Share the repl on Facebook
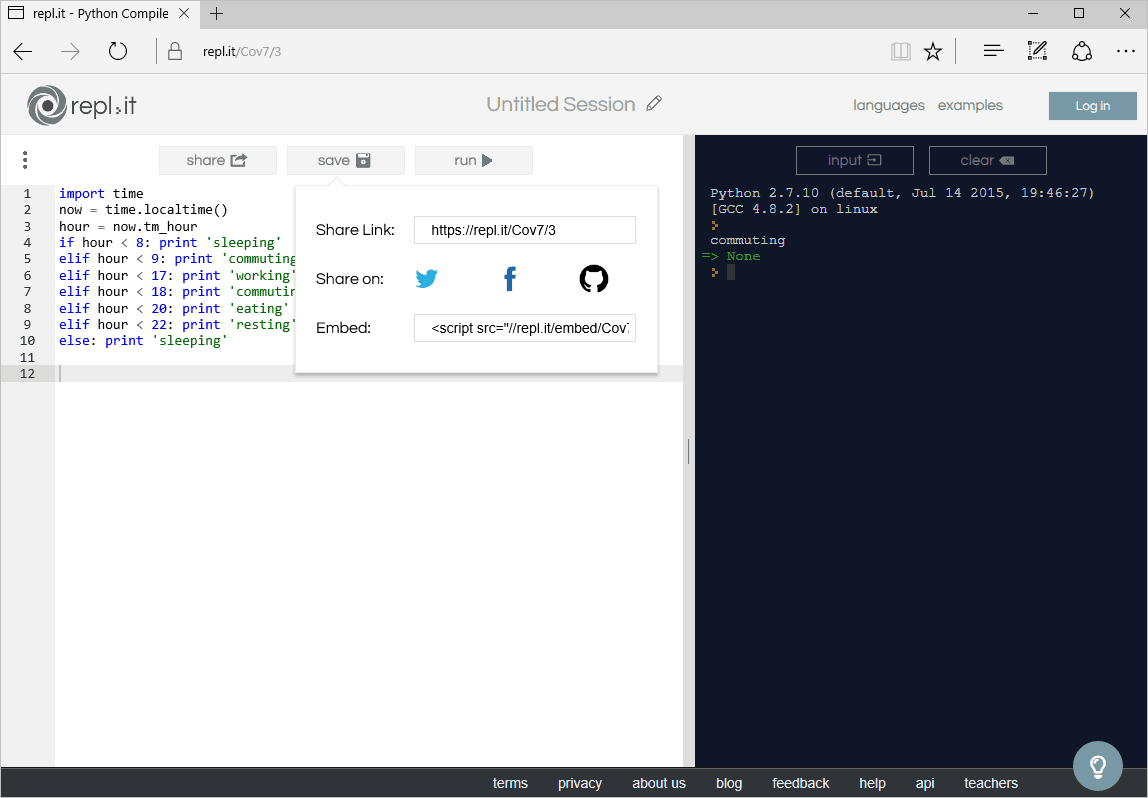 coord(510,279)
